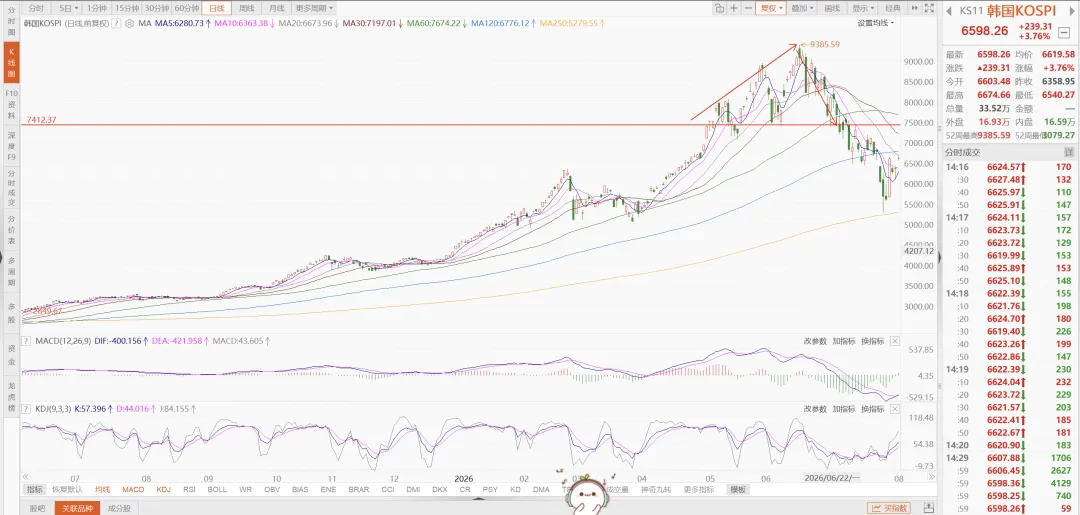Image resolution: width=1080 pixels, height=515 pixels.
Task: Switch to 分时 period tab
Action: tap(36, 8)
